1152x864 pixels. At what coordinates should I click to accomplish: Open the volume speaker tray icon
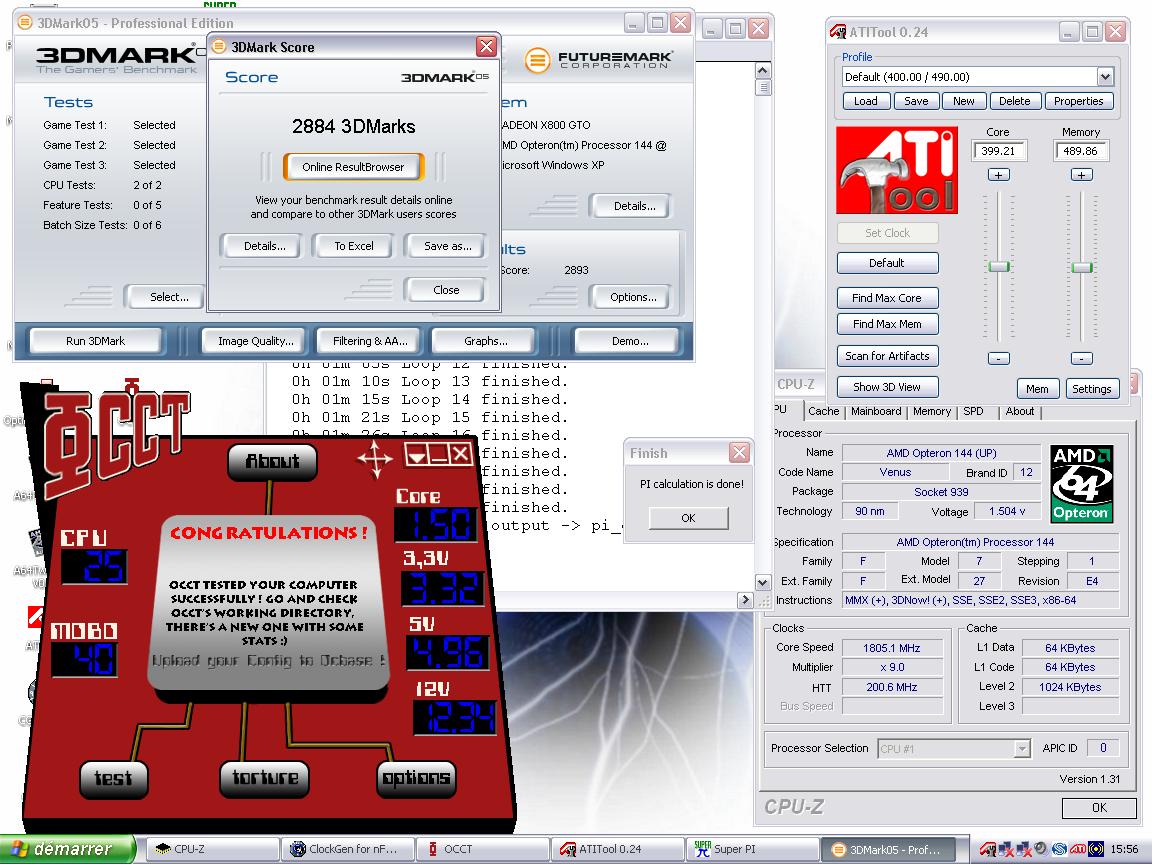pos(1042,849)
